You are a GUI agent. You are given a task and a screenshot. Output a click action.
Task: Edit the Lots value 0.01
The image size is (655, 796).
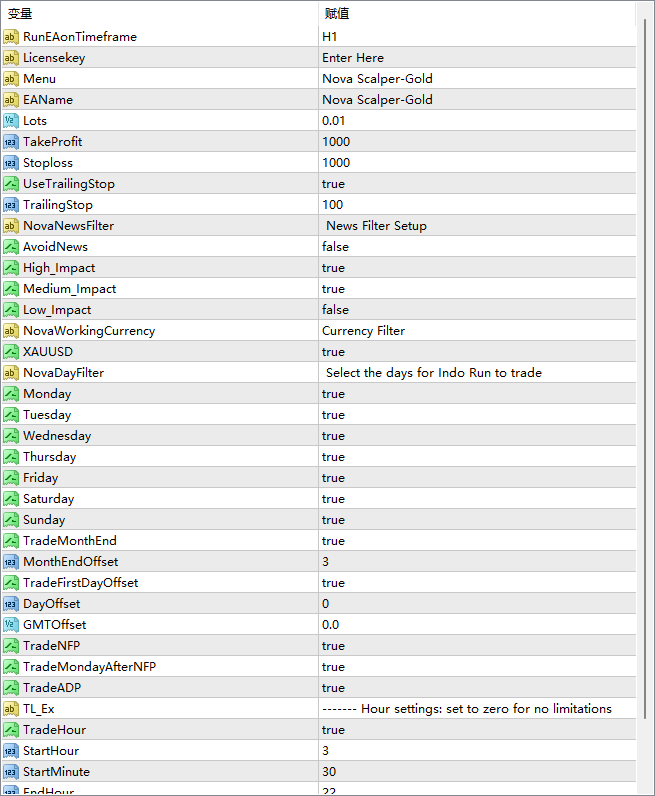click(334, 121)
